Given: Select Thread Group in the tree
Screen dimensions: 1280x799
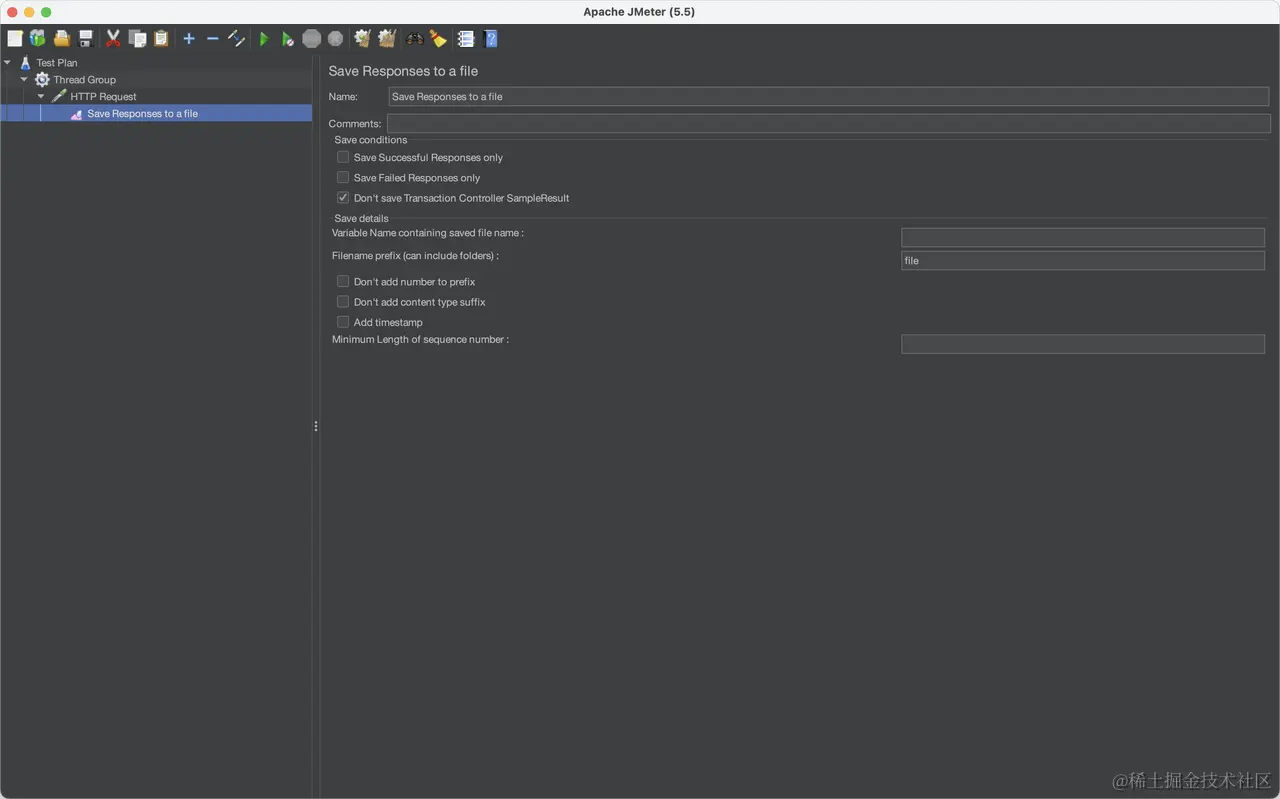Looking at the screenshot, I should (x=85, y=80).
